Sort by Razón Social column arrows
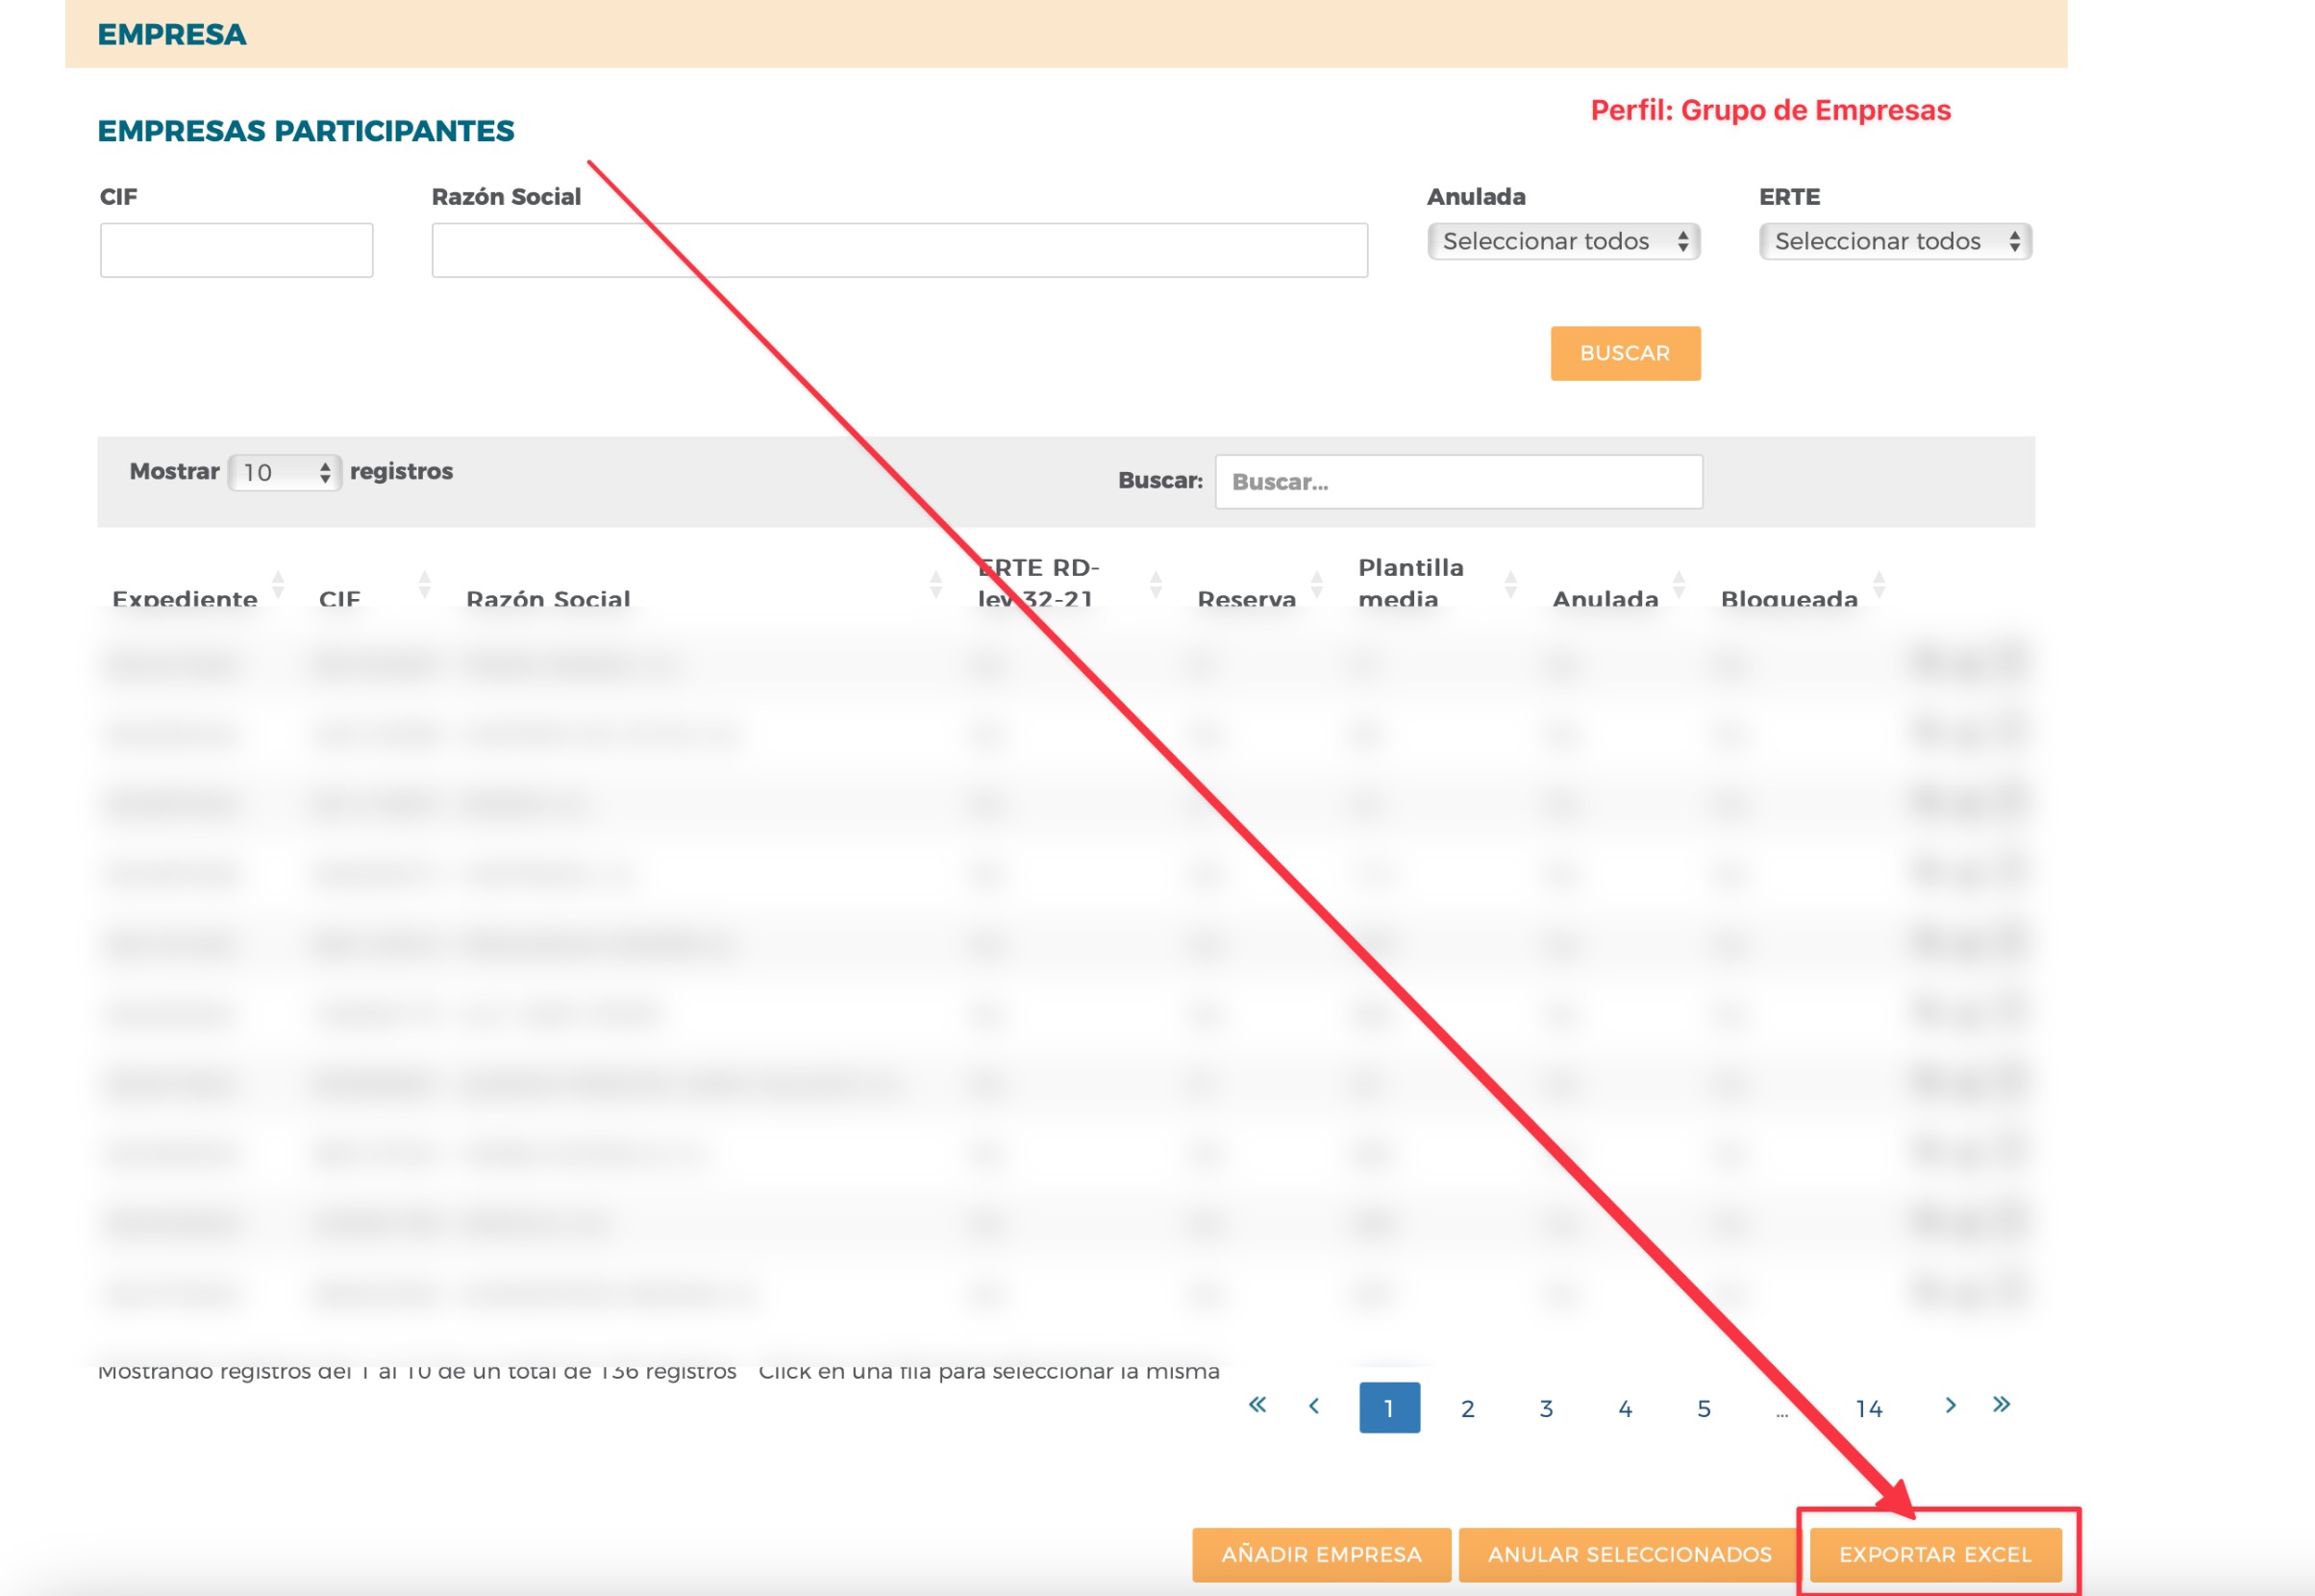This screenshot has height=1596, width=2315. pyautogui.click(x=935, y=584)
